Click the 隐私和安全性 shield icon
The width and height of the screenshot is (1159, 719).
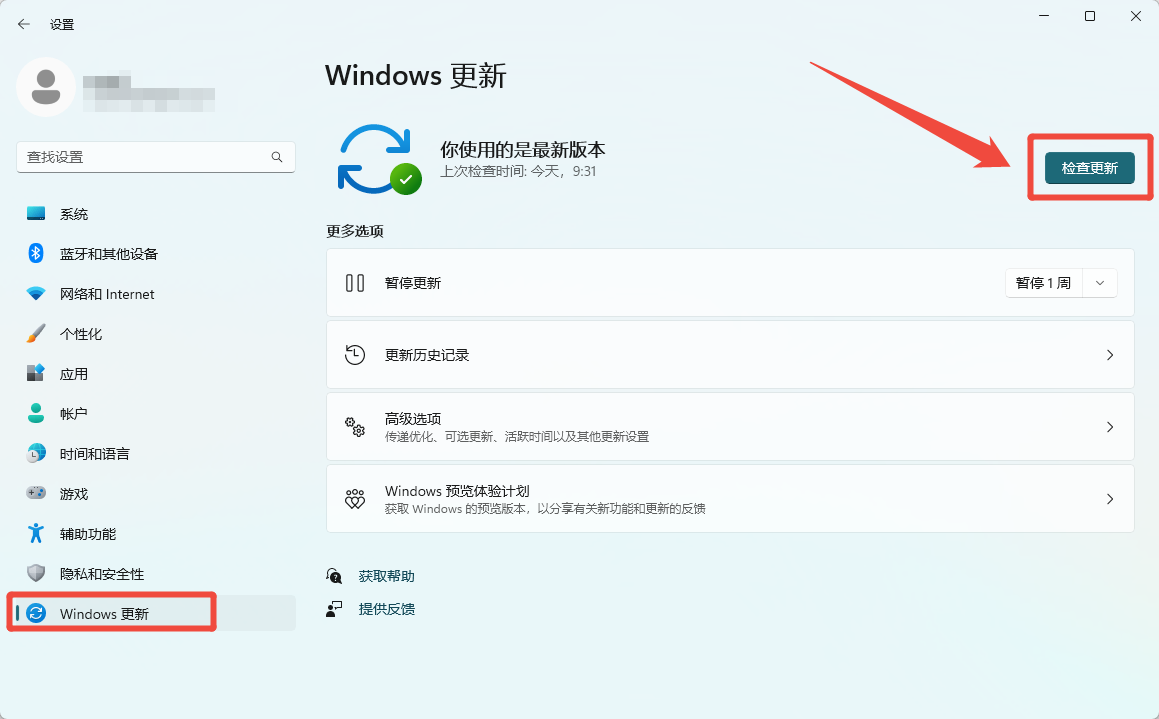pyautogui.click(x=35, y=573)
